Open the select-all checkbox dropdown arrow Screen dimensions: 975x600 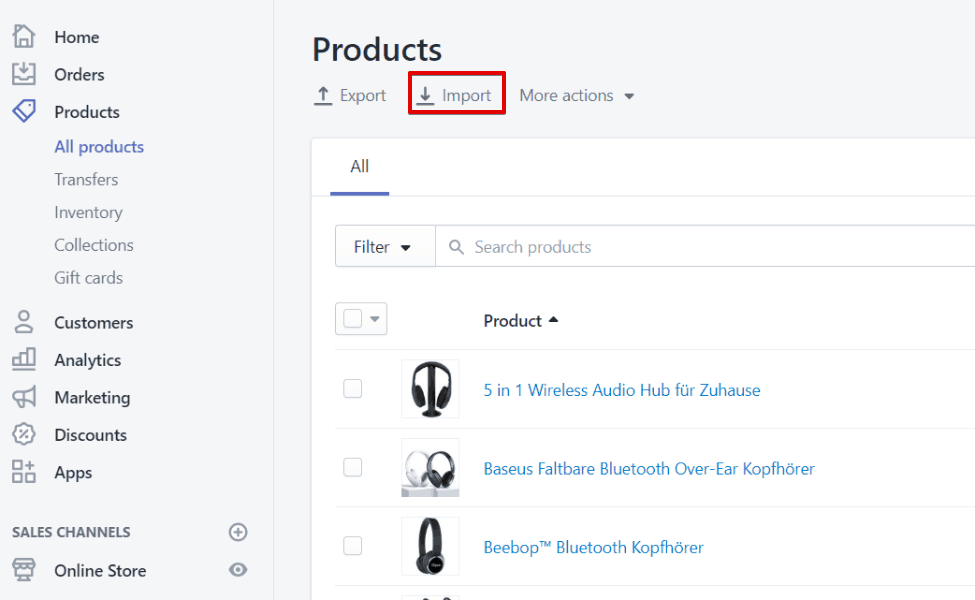(x=374, y=319)
